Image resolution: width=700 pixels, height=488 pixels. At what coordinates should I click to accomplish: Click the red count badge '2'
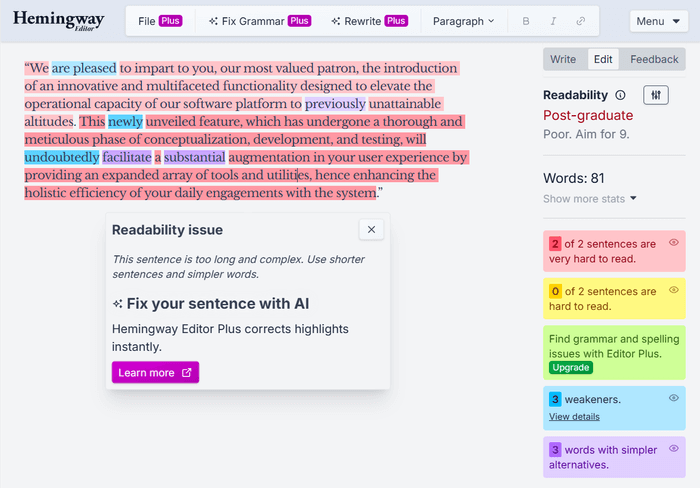555,244
